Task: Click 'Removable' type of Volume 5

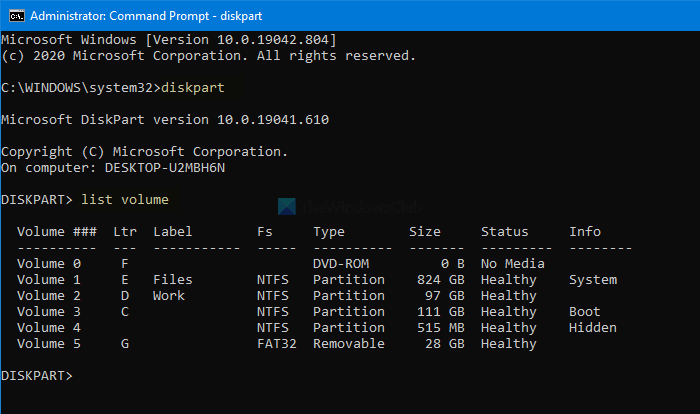Action: click(349, 344)
